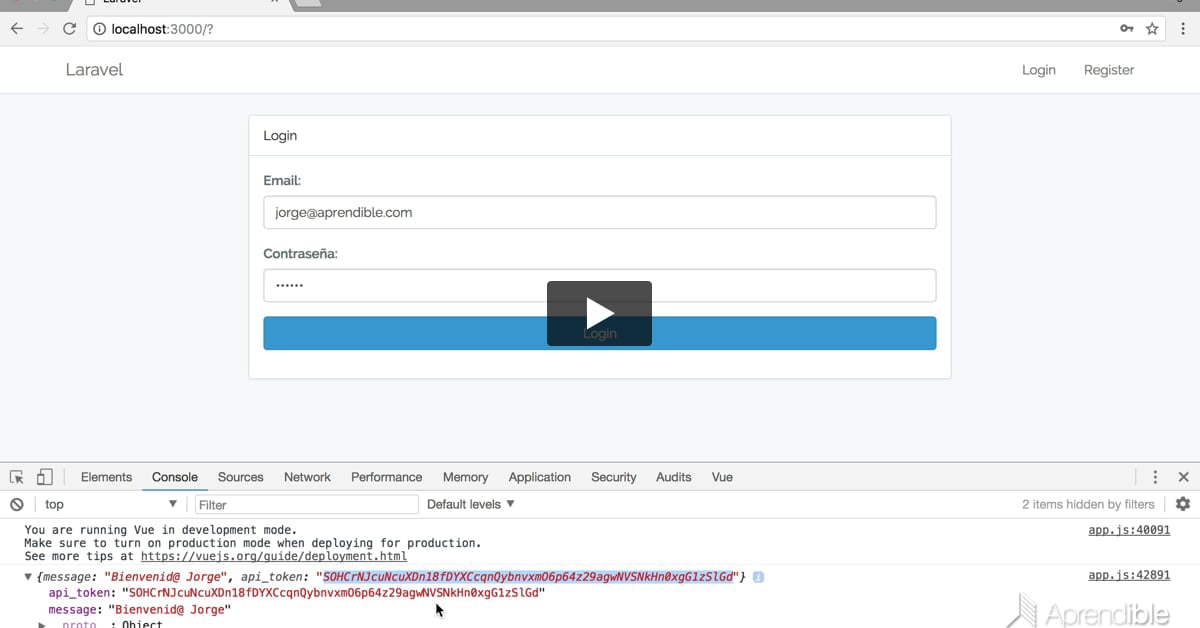This screenshot has height=628, width=1200.
Task: Click the '2 items hidden by filters' text
Action: click(x=1088, y=504)
